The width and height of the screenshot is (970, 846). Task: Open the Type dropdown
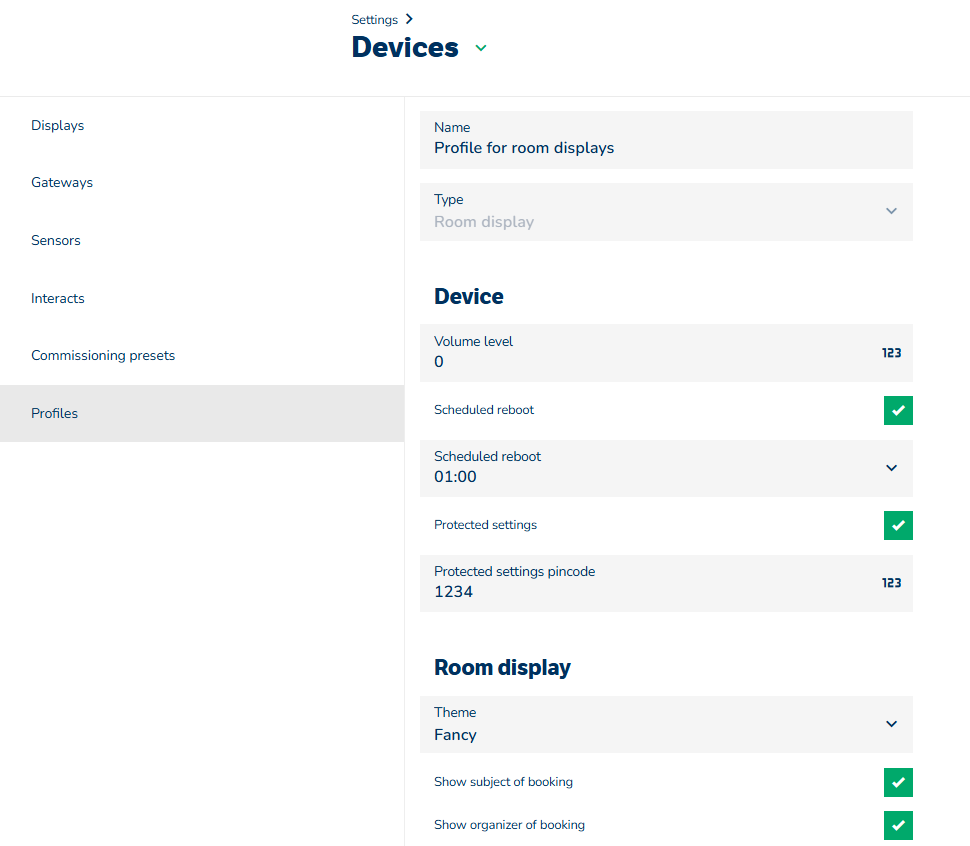[891, 211]
